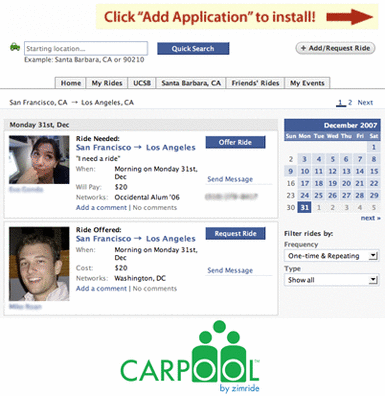This screenshot has width=385, height=396.
Task: Click the 'Monday 31st, Dec' date header
Action: (x=39, y=125)
